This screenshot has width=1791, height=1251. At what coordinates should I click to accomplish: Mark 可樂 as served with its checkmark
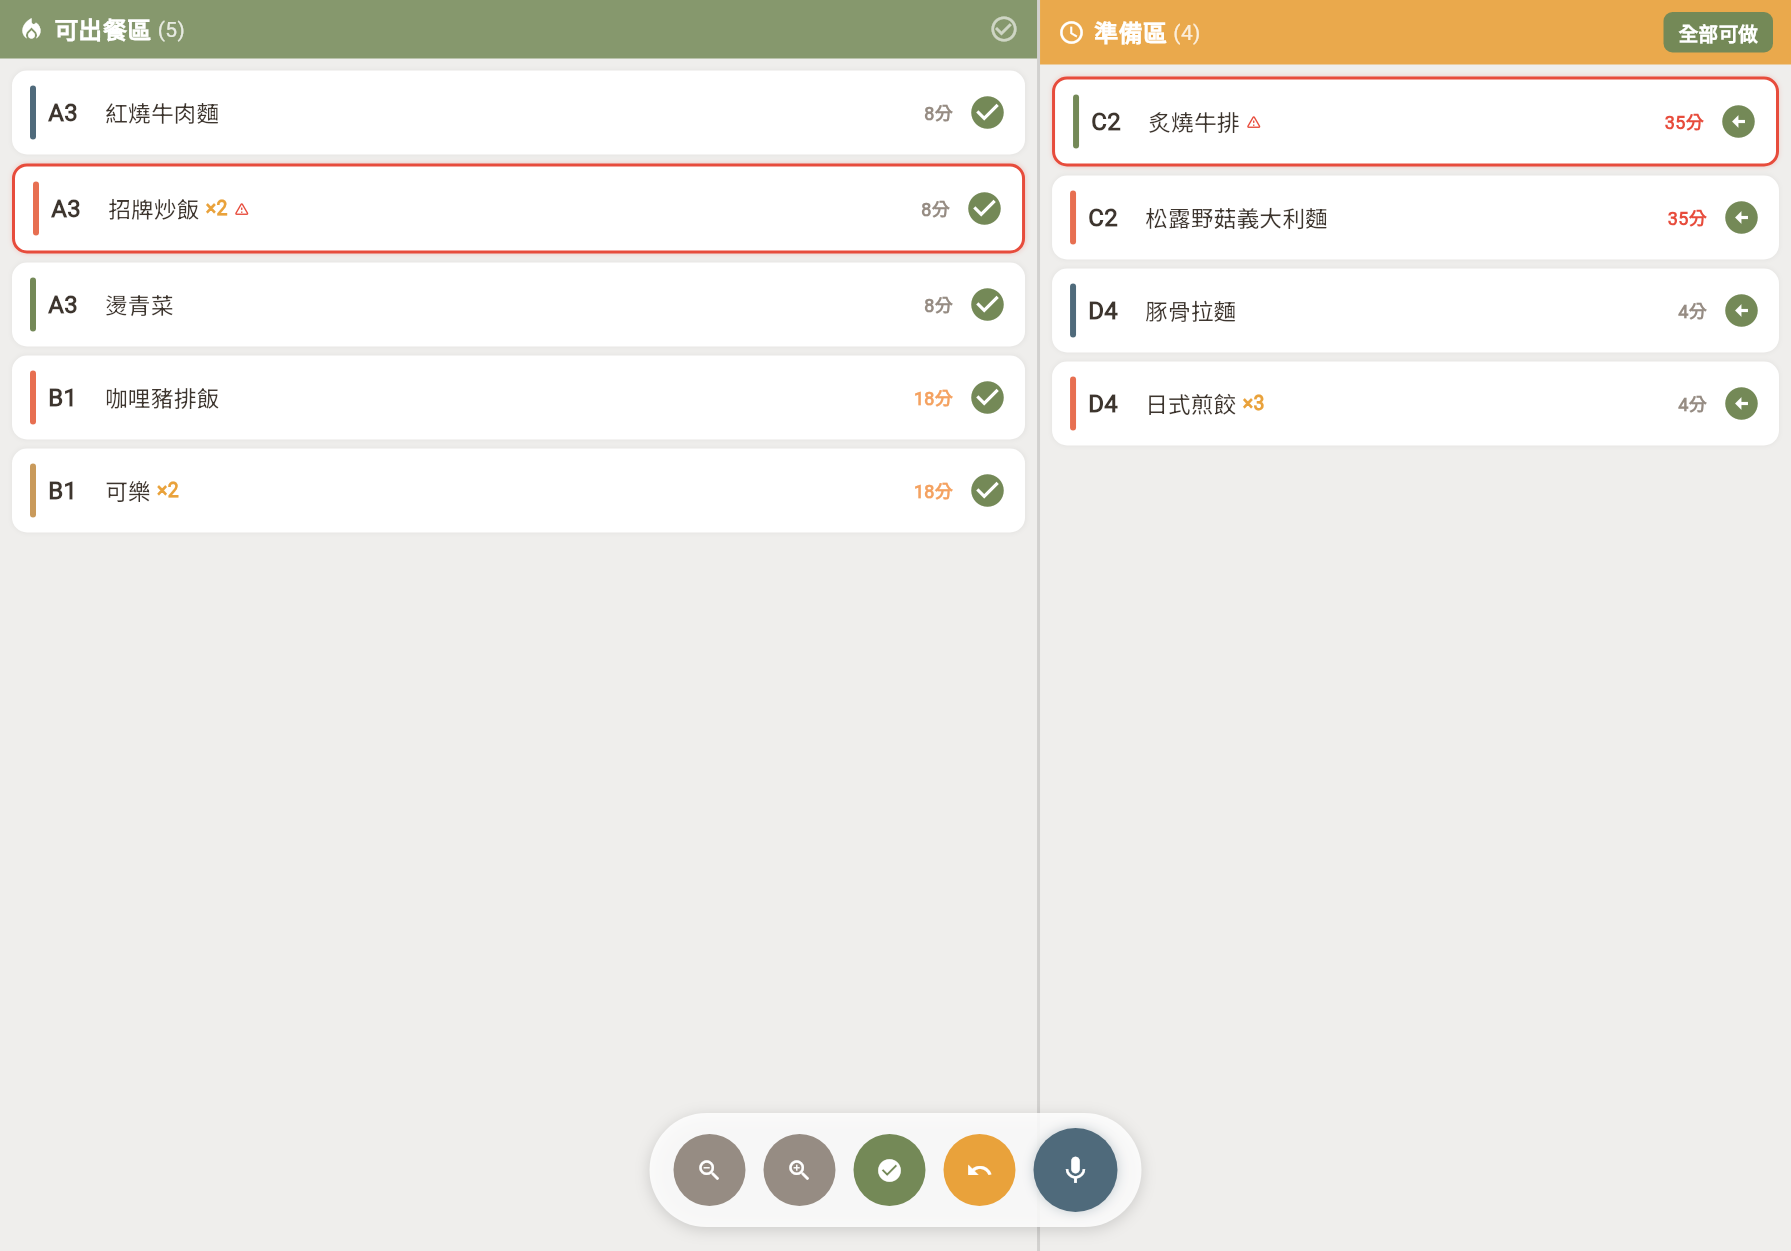pos(987,491)
